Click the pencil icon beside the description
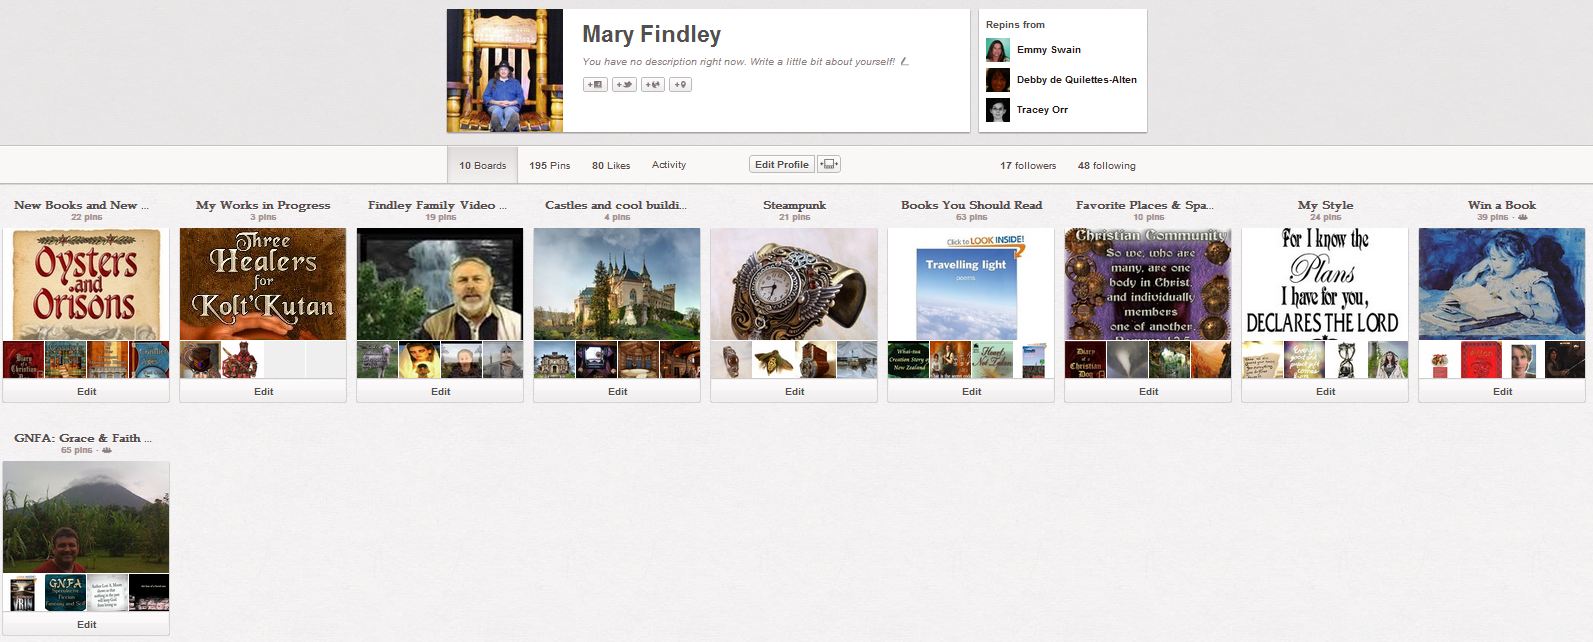The width and height of the screenshot is (1593, 642). 904,62
